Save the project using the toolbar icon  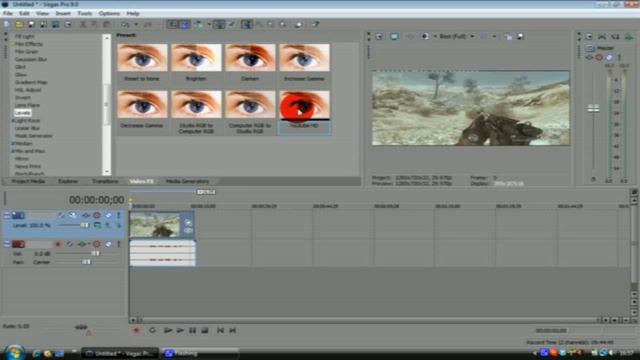(x=31, y=24)
